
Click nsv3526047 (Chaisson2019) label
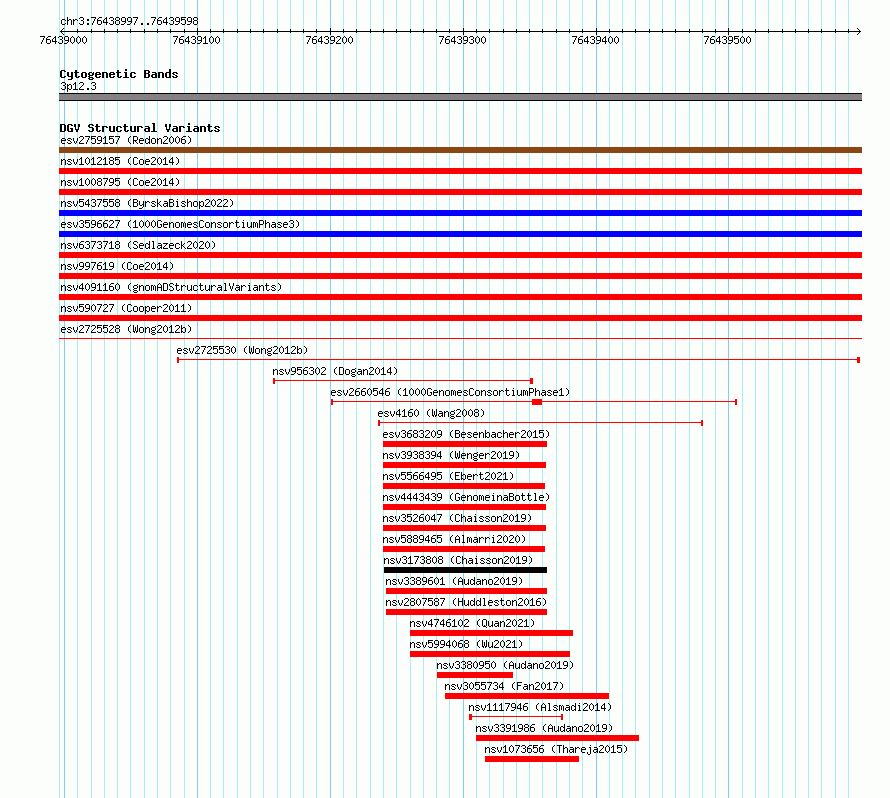click(457, 518)
